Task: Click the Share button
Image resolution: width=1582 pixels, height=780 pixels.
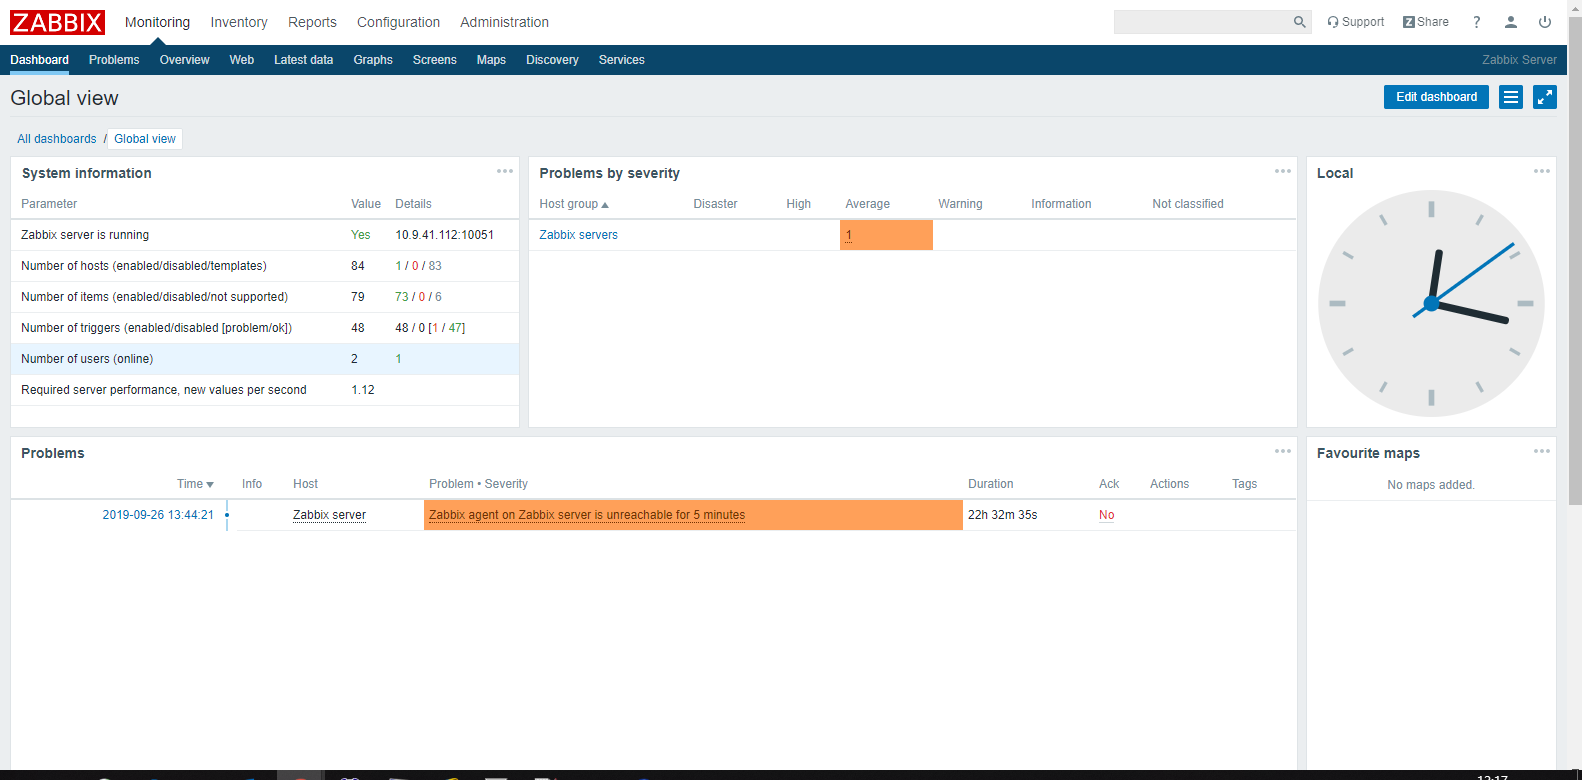Action: (x=1426, y=22)
